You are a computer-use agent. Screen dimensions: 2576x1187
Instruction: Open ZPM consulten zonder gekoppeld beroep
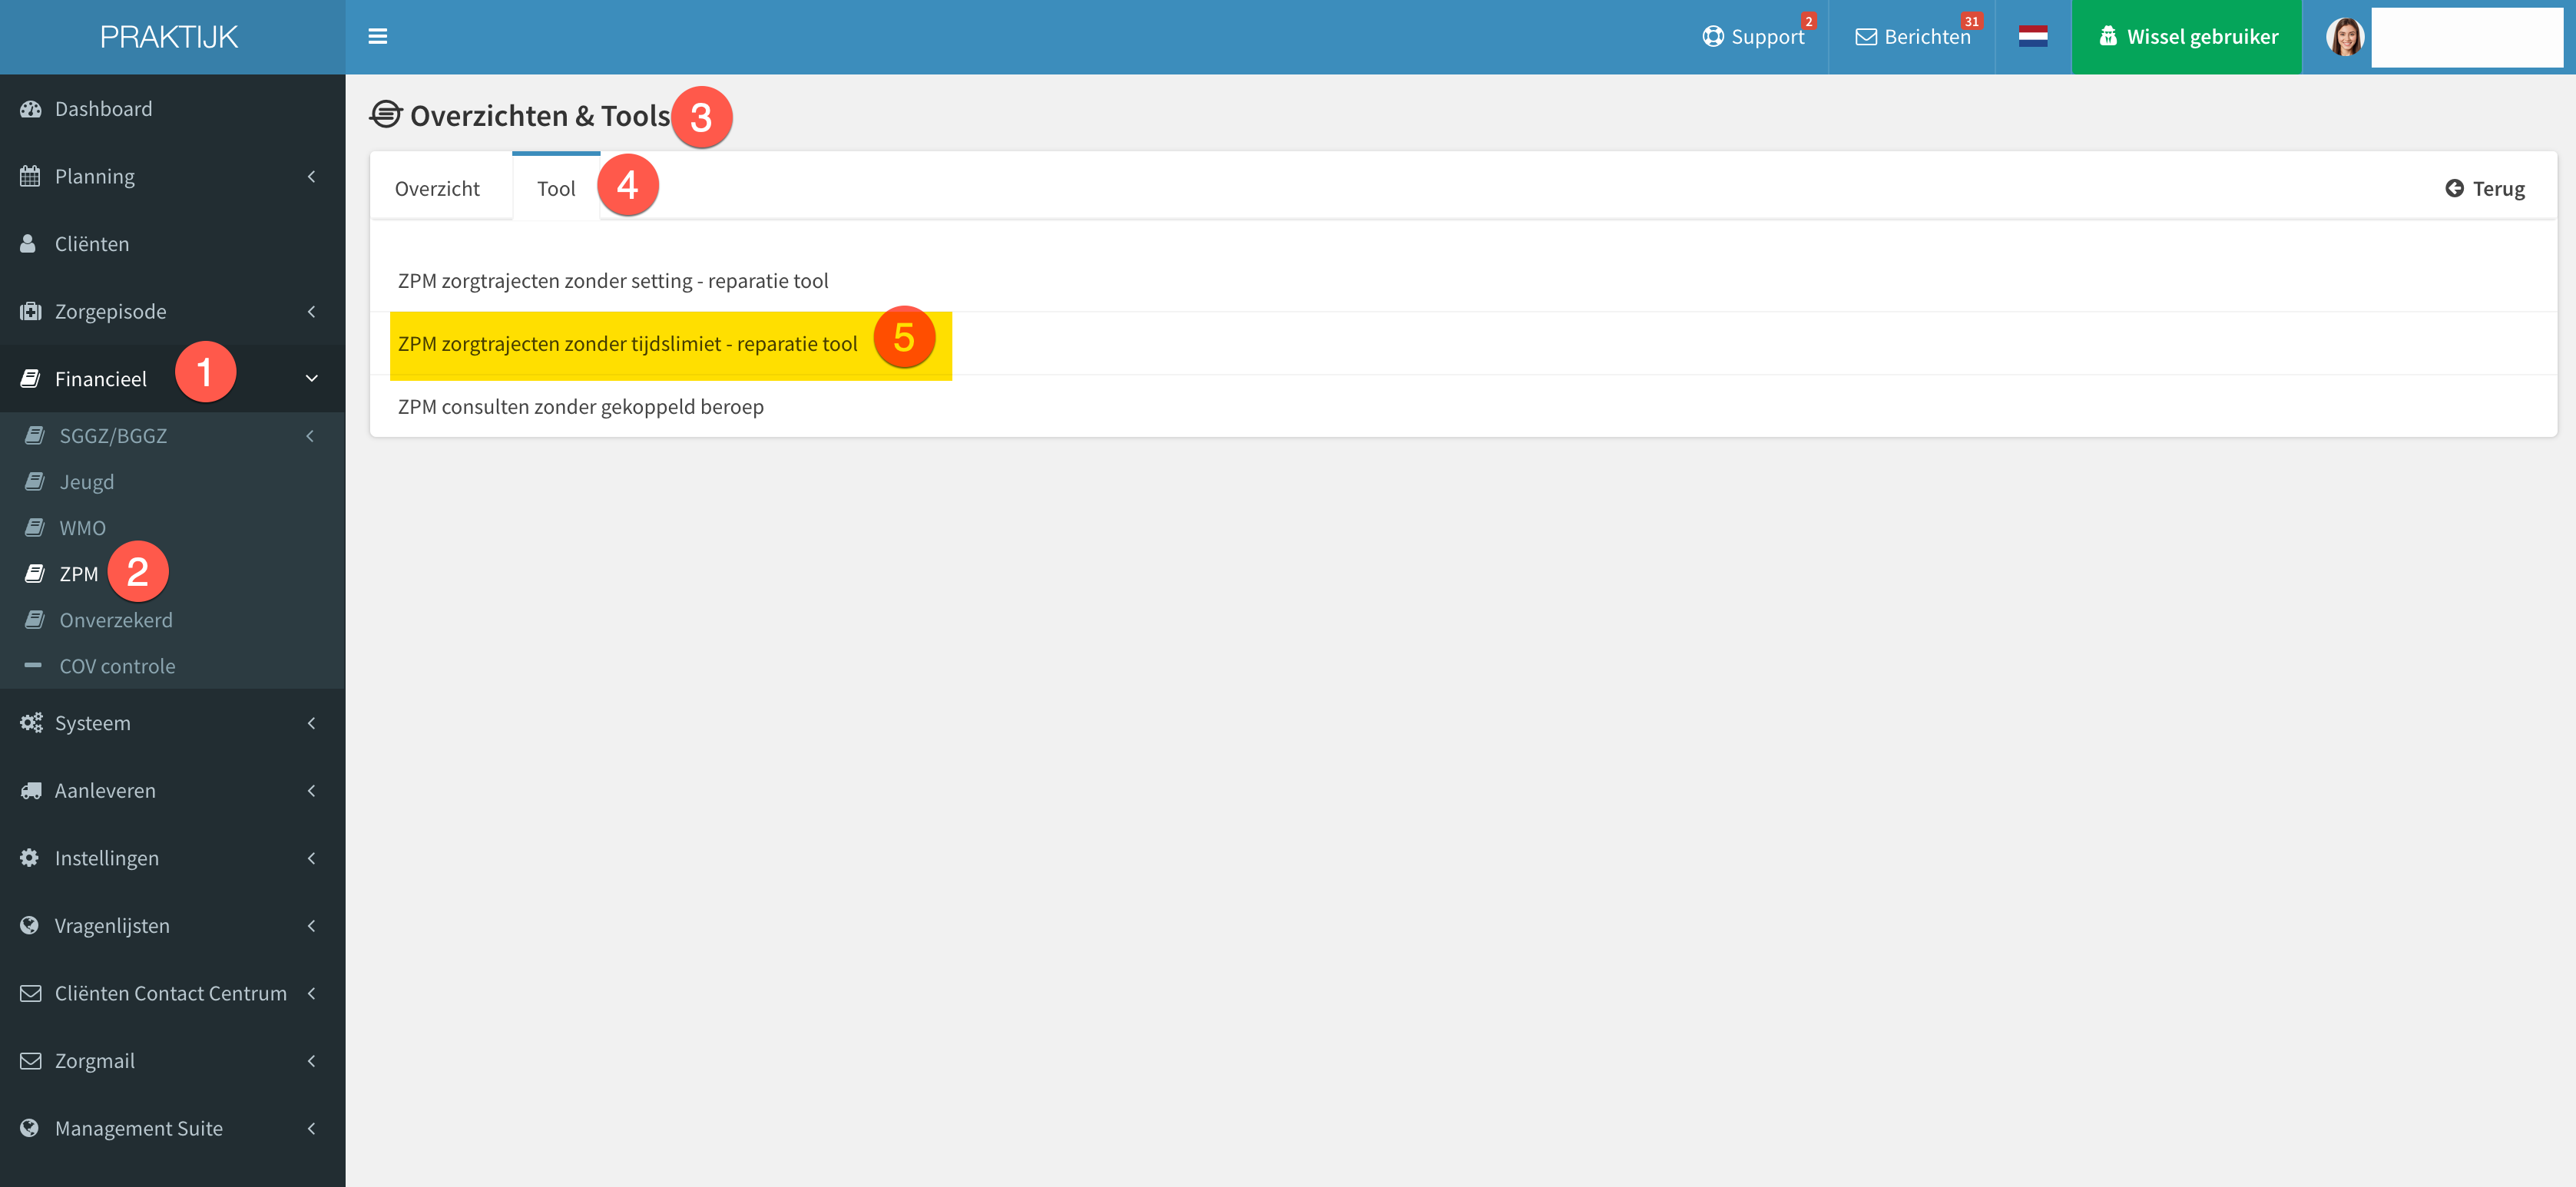point(581,407)
